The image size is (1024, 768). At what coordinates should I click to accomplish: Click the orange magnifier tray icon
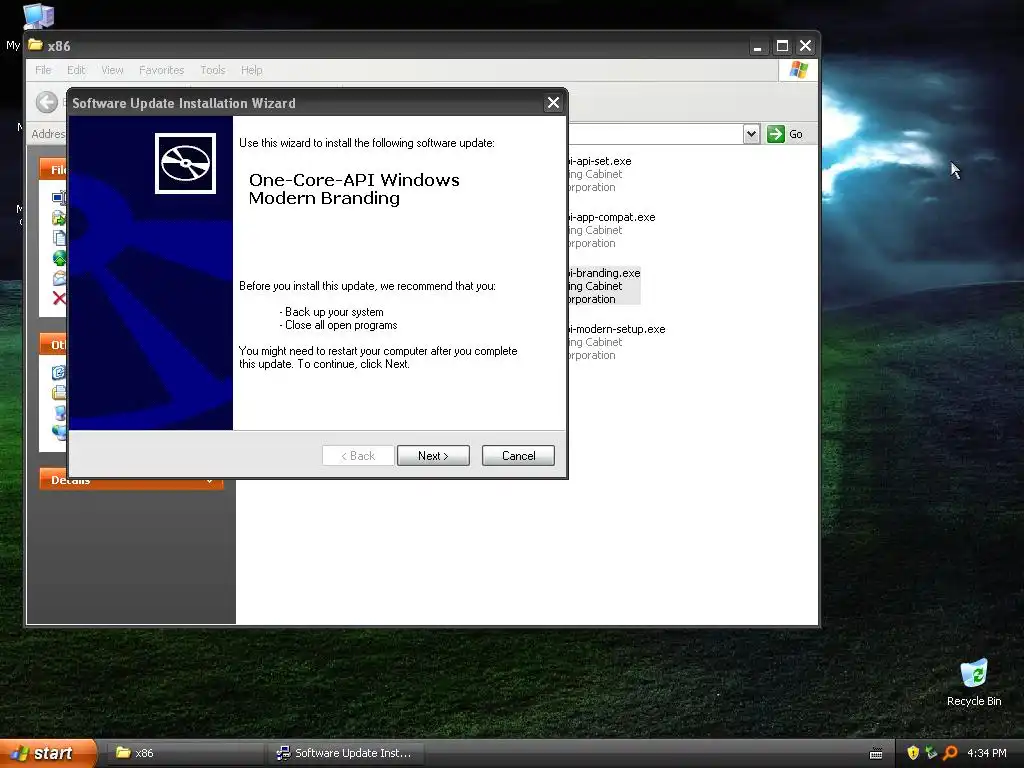pyautogui.click(x=950, y=753)
